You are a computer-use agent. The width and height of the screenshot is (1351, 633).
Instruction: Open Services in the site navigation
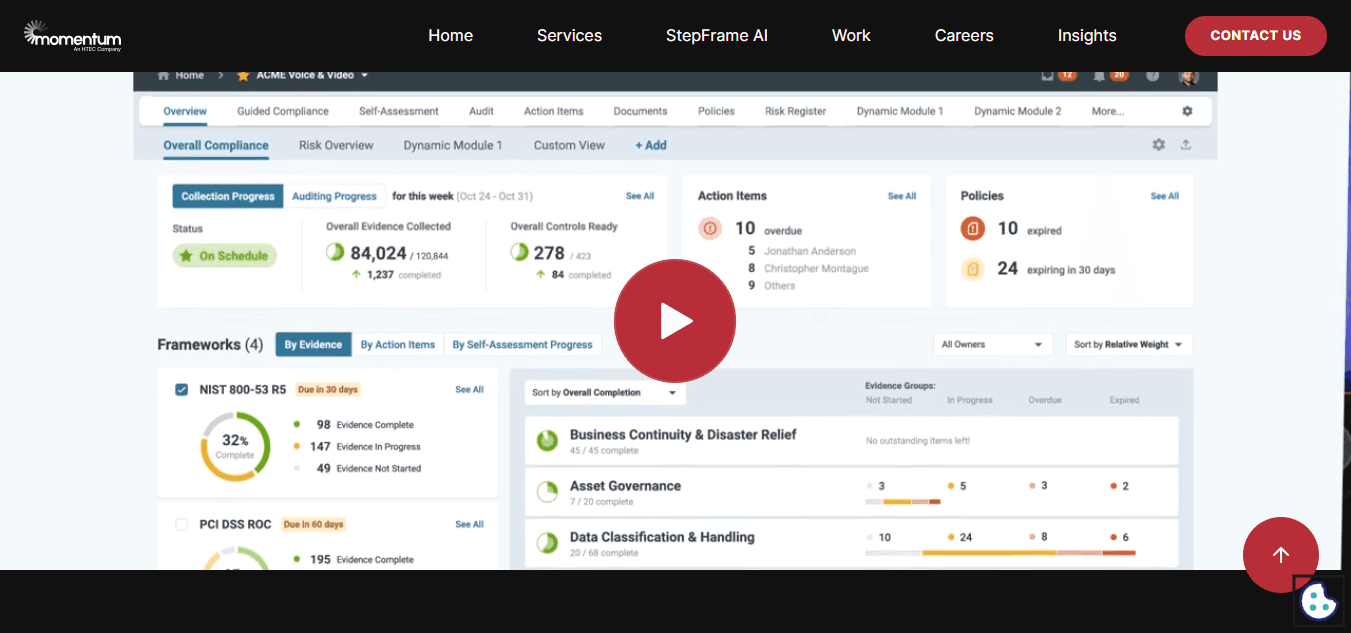[x=569, y=36]
